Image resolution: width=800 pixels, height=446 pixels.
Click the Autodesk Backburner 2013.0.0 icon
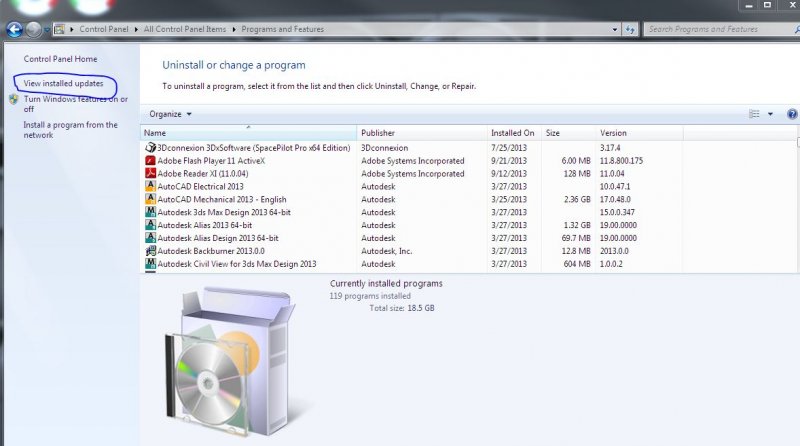point(150,251)
